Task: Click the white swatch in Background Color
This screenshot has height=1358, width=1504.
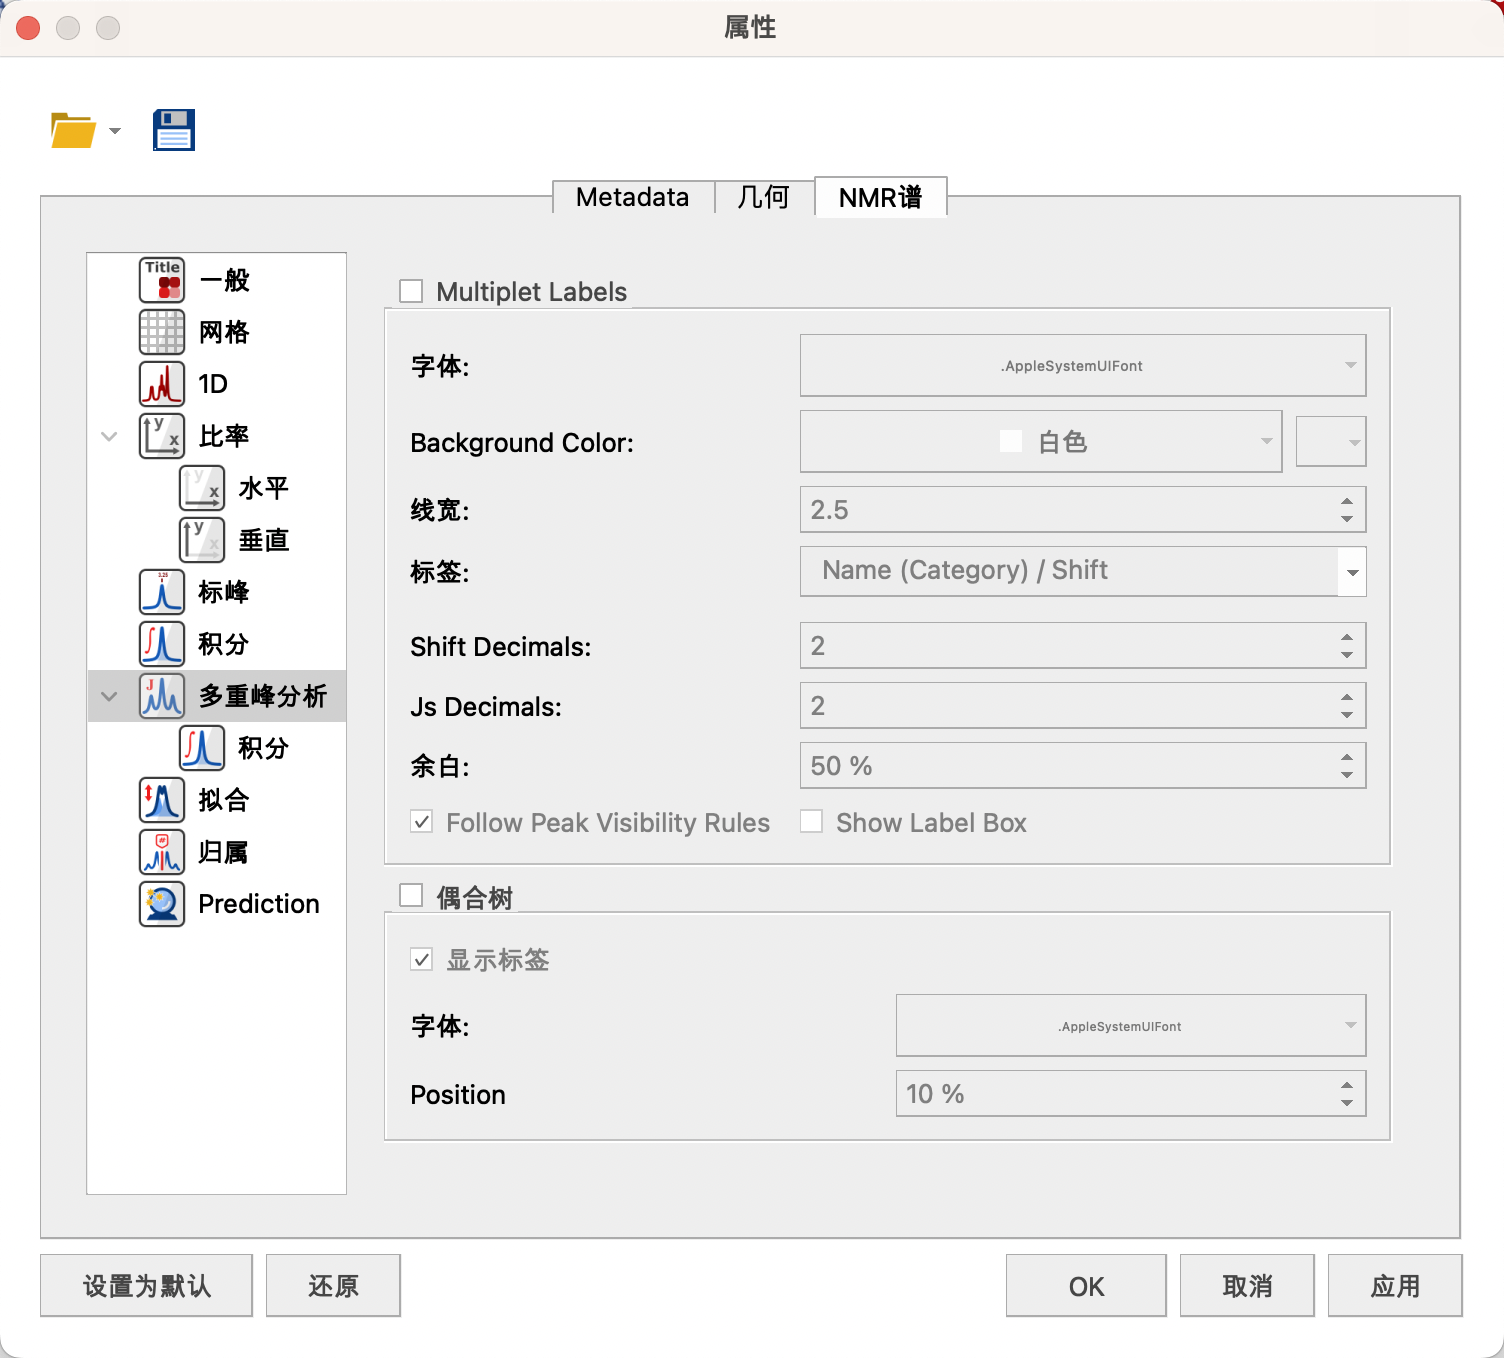Action: [x=1011, y=441]
